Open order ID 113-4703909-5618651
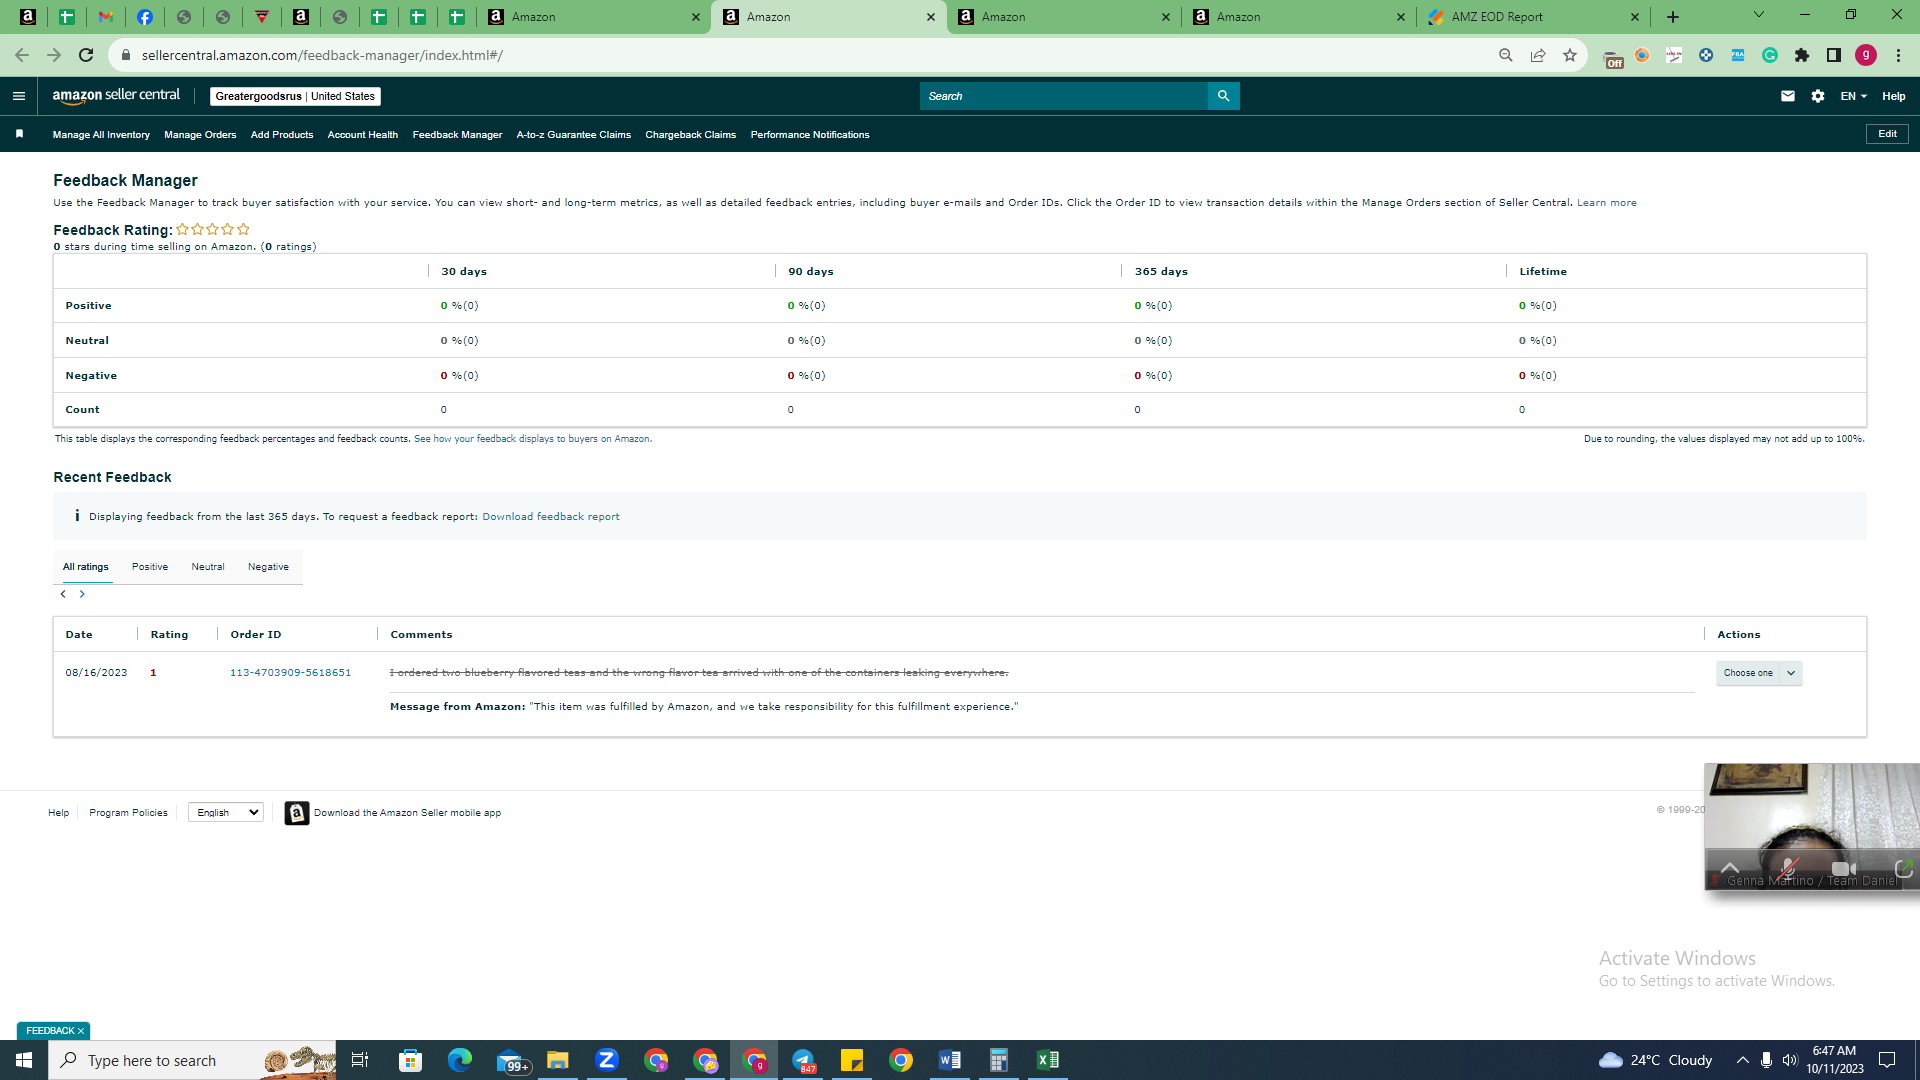Viewport: 1920px width, 1080px height. pos(291,673)
